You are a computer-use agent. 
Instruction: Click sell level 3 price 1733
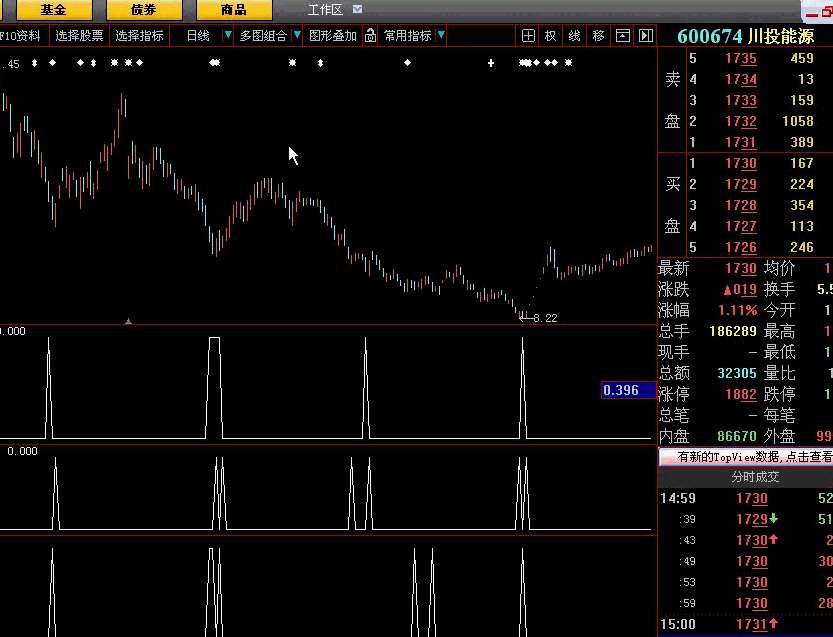(741, 100)
